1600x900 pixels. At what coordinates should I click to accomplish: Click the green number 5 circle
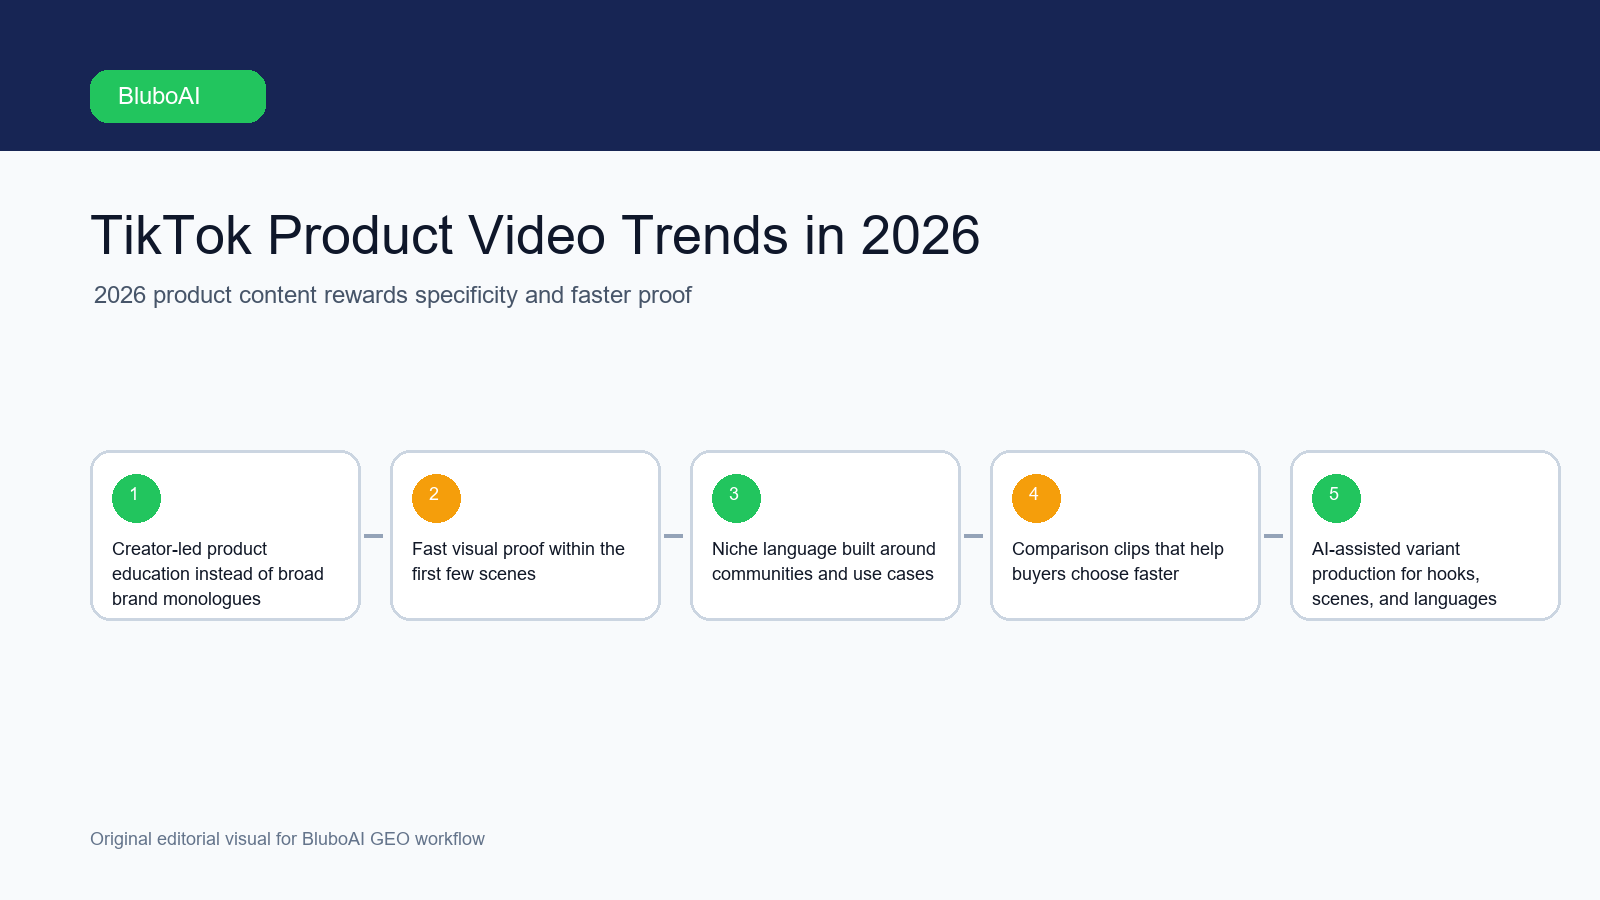(x=1336, y=498)
